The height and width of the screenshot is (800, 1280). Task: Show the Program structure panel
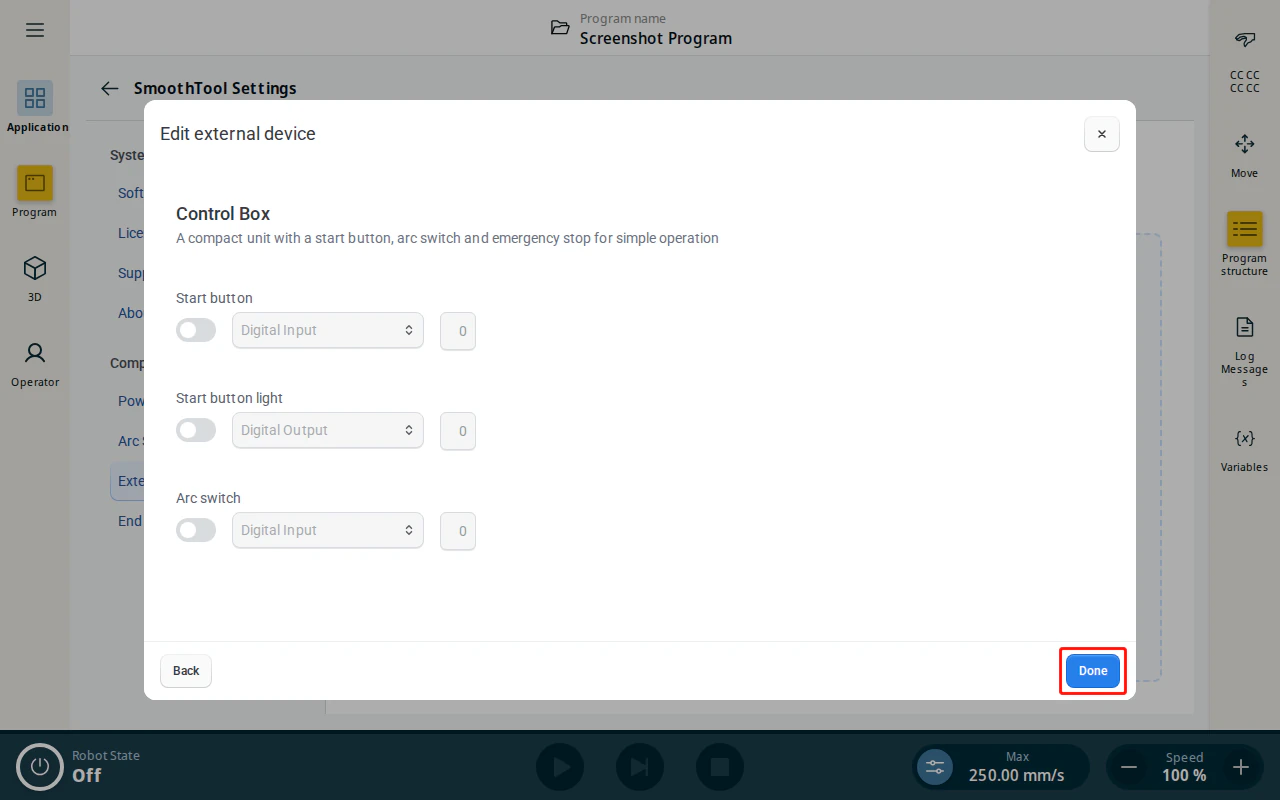pos(1245,243)
